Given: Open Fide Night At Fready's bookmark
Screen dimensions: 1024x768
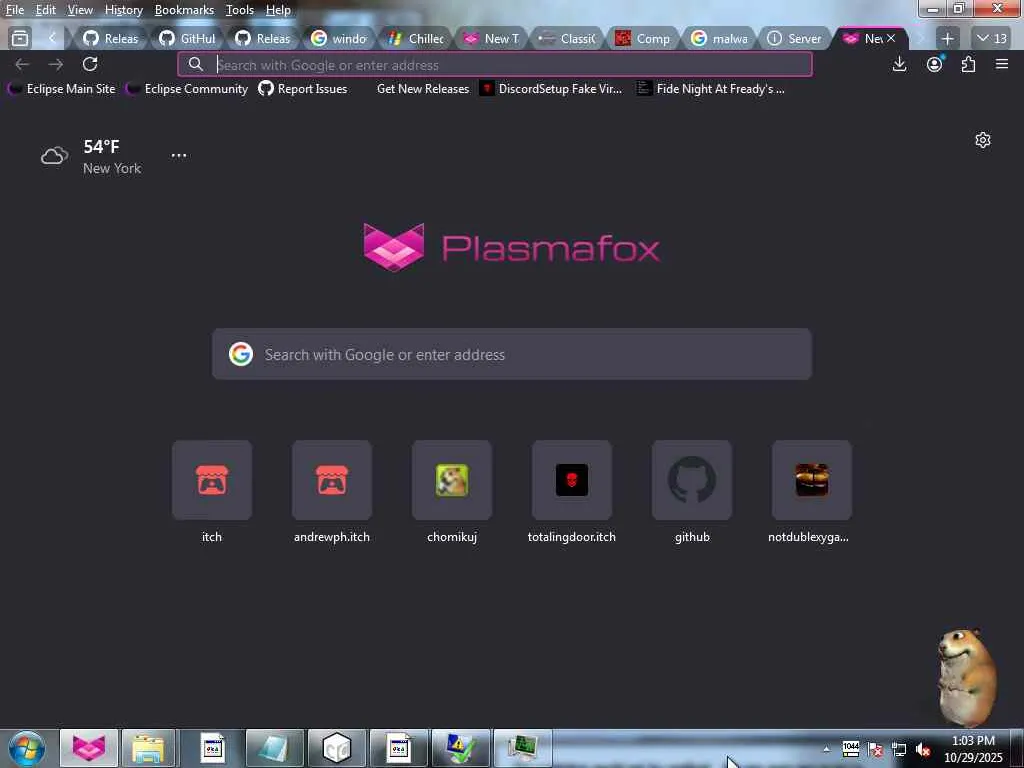Looking at the screenshot, I should (711, 89).
